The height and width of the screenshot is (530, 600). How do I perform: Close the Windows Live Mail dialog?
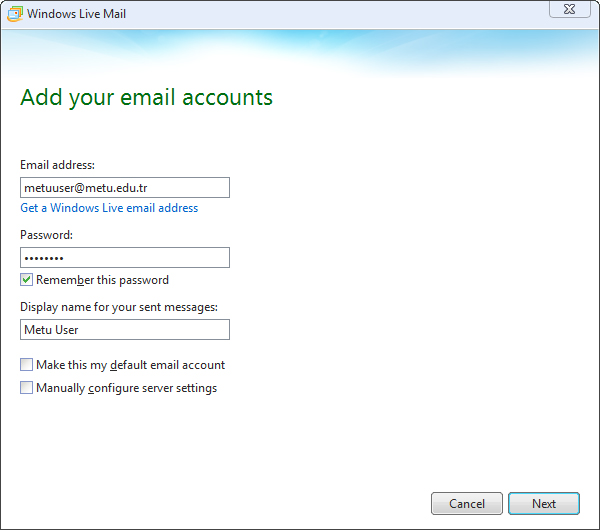pyautogui.click(x=569, y=9)
